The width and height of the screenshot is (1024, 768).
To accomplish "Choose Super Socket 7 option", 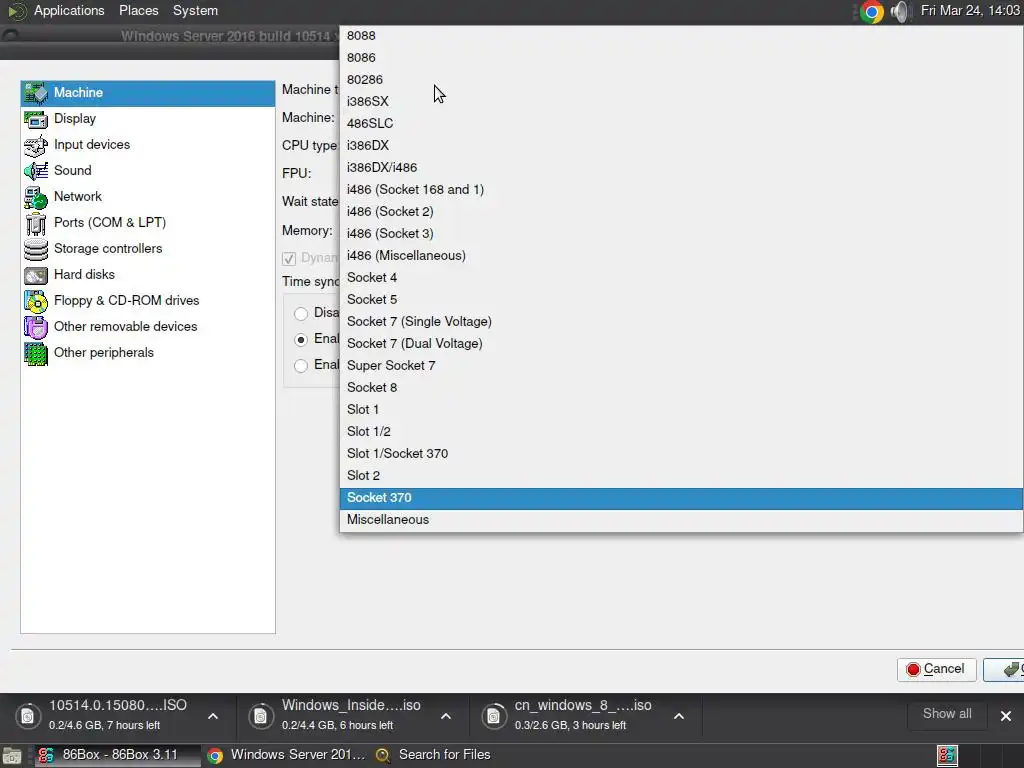I will (x=681, y=366).
